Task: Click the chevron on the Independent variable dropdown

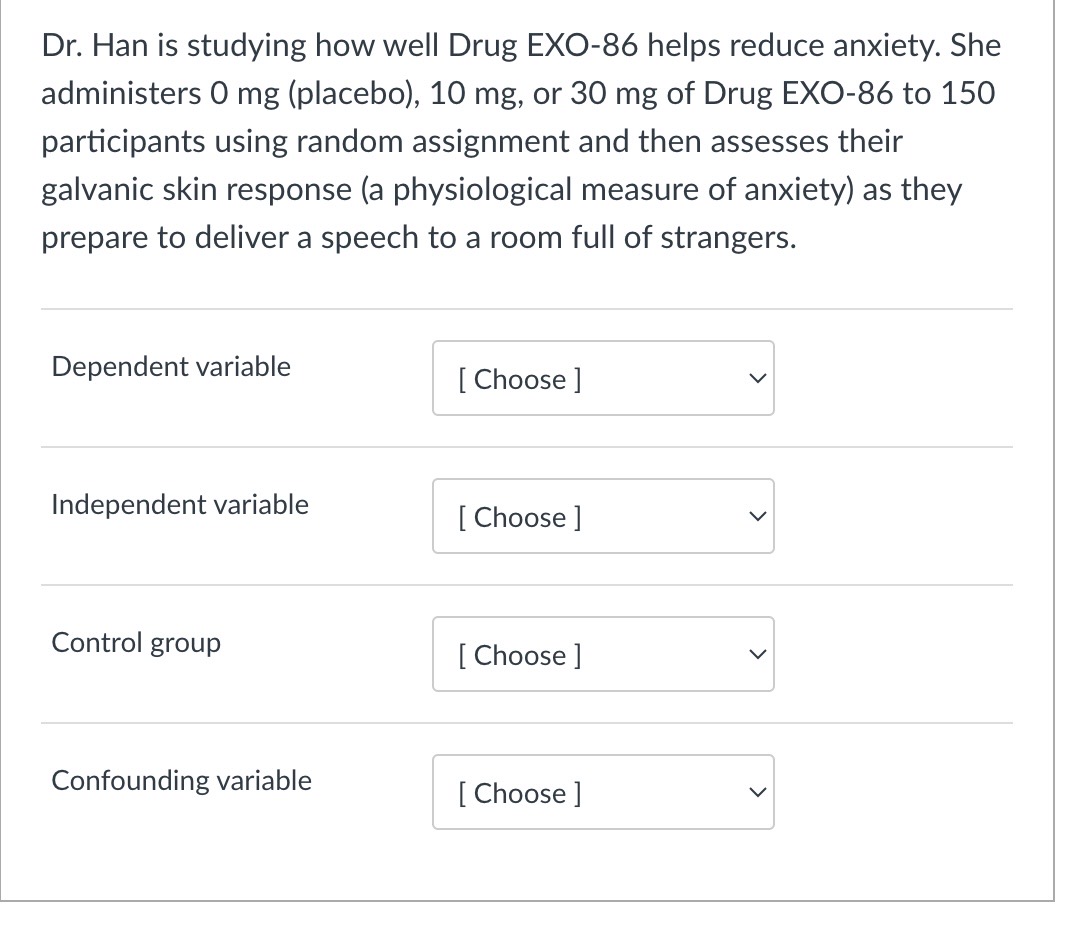Action: tap(757, 516)
